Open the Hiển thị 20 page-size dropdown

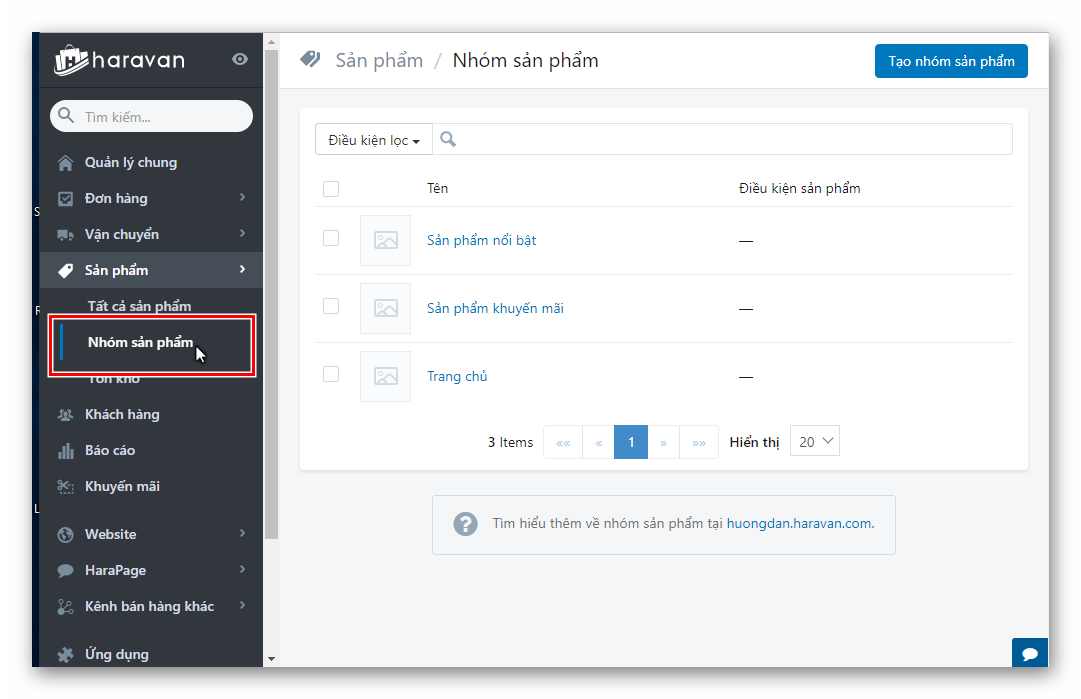click(x=815, y=442)
